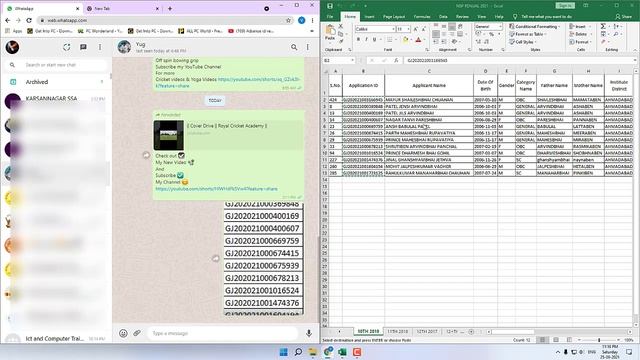640x360 pixels.
Task: Open Excel from the taskbar
Action: tap(342, 352)
